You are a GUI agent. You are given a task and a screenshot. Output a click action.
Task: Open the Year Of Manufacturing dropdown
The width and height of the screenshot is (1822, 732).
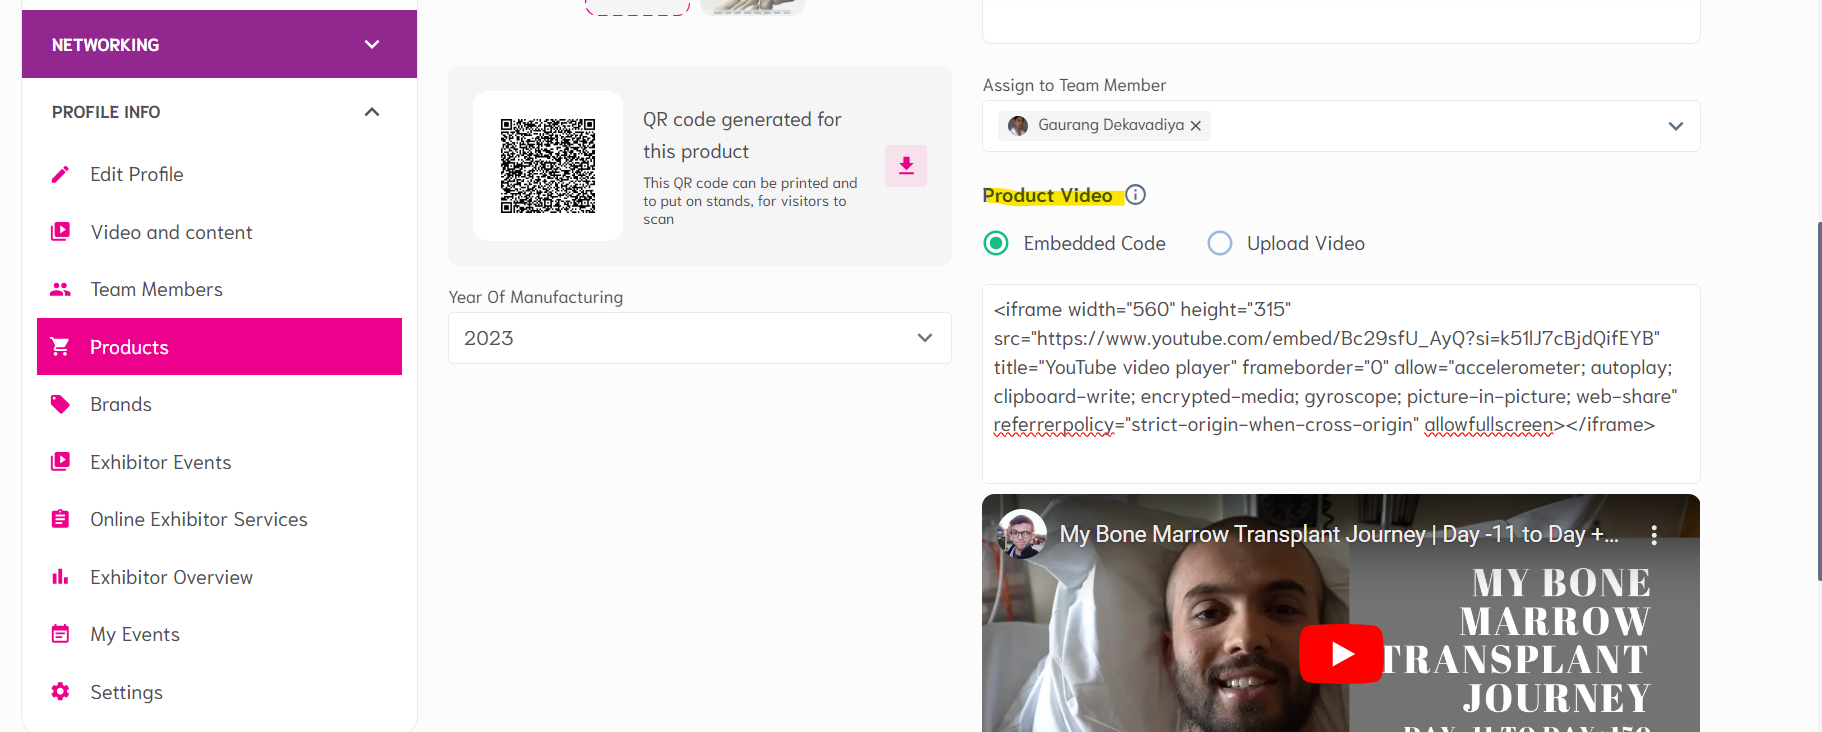[925, 338]
